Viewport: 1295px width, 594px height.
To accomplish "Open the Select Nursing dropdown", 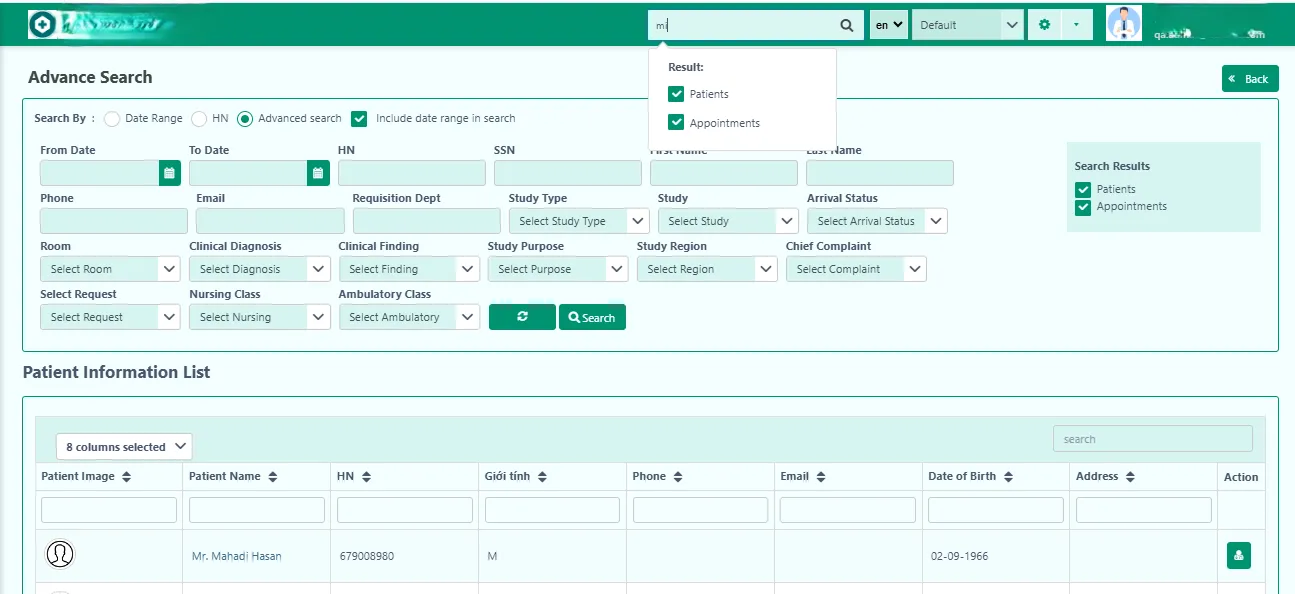I will [260, 317].
